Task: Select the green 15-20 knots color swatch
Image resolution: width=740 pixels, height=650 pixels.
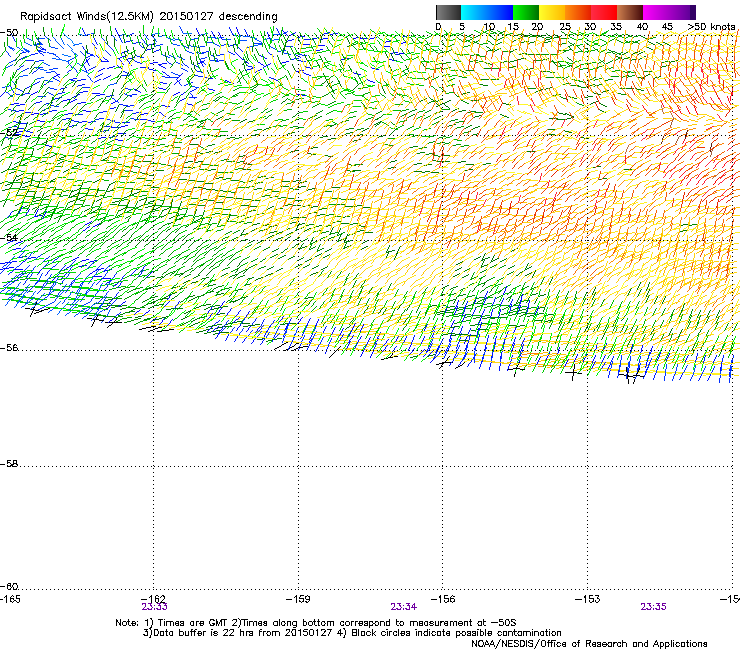Action: coord(526,12)
